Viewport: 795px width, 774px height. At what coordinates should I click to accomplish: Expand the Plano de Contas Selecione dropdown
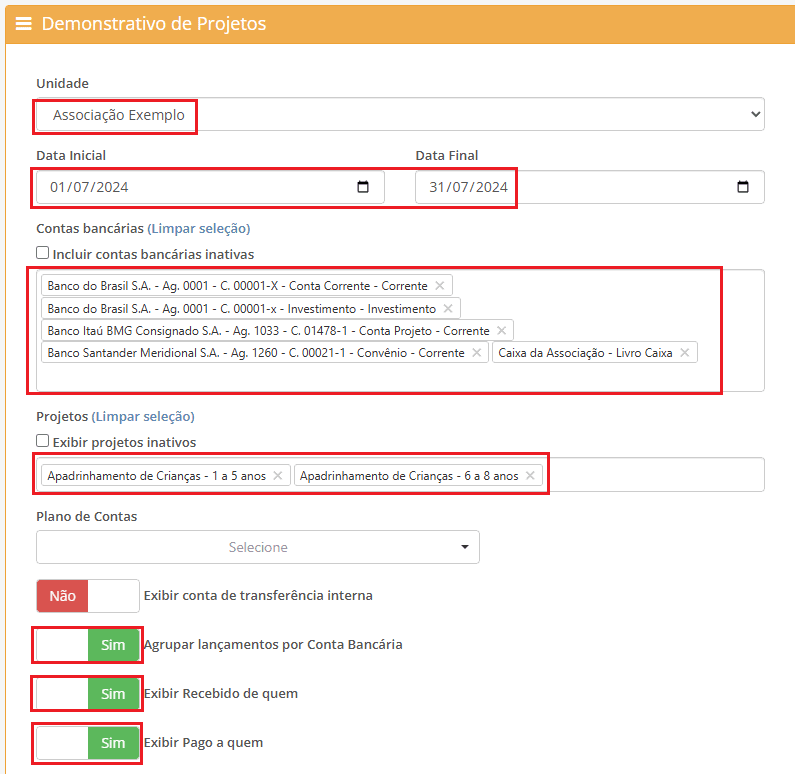(x=258, y=547)
